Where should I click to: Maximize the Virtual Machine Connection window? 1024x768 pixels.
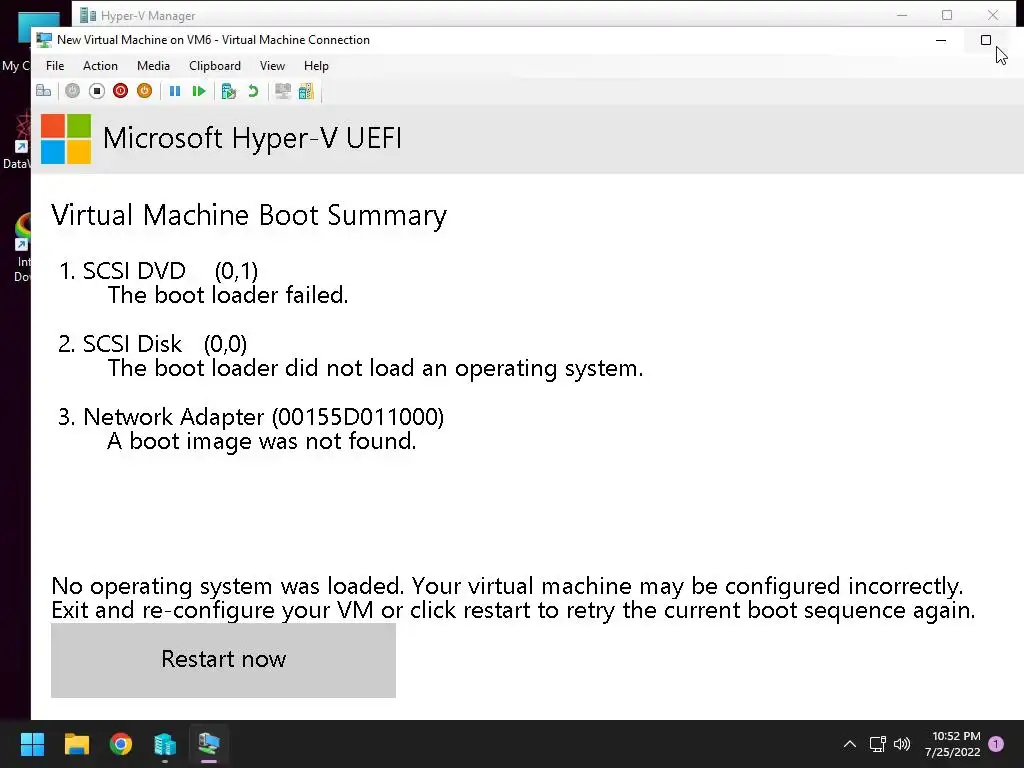click(x=986, y=40)
